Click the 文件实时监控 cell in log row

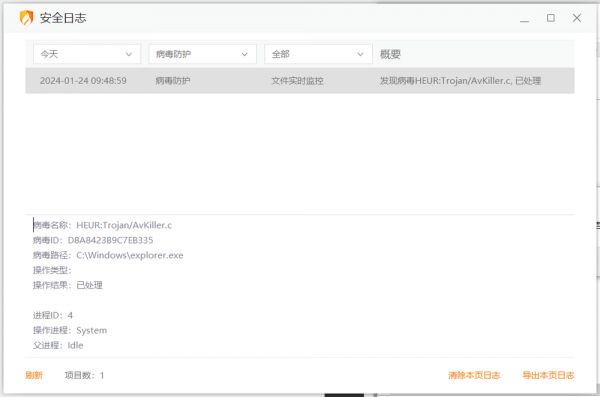coord(297,81)
